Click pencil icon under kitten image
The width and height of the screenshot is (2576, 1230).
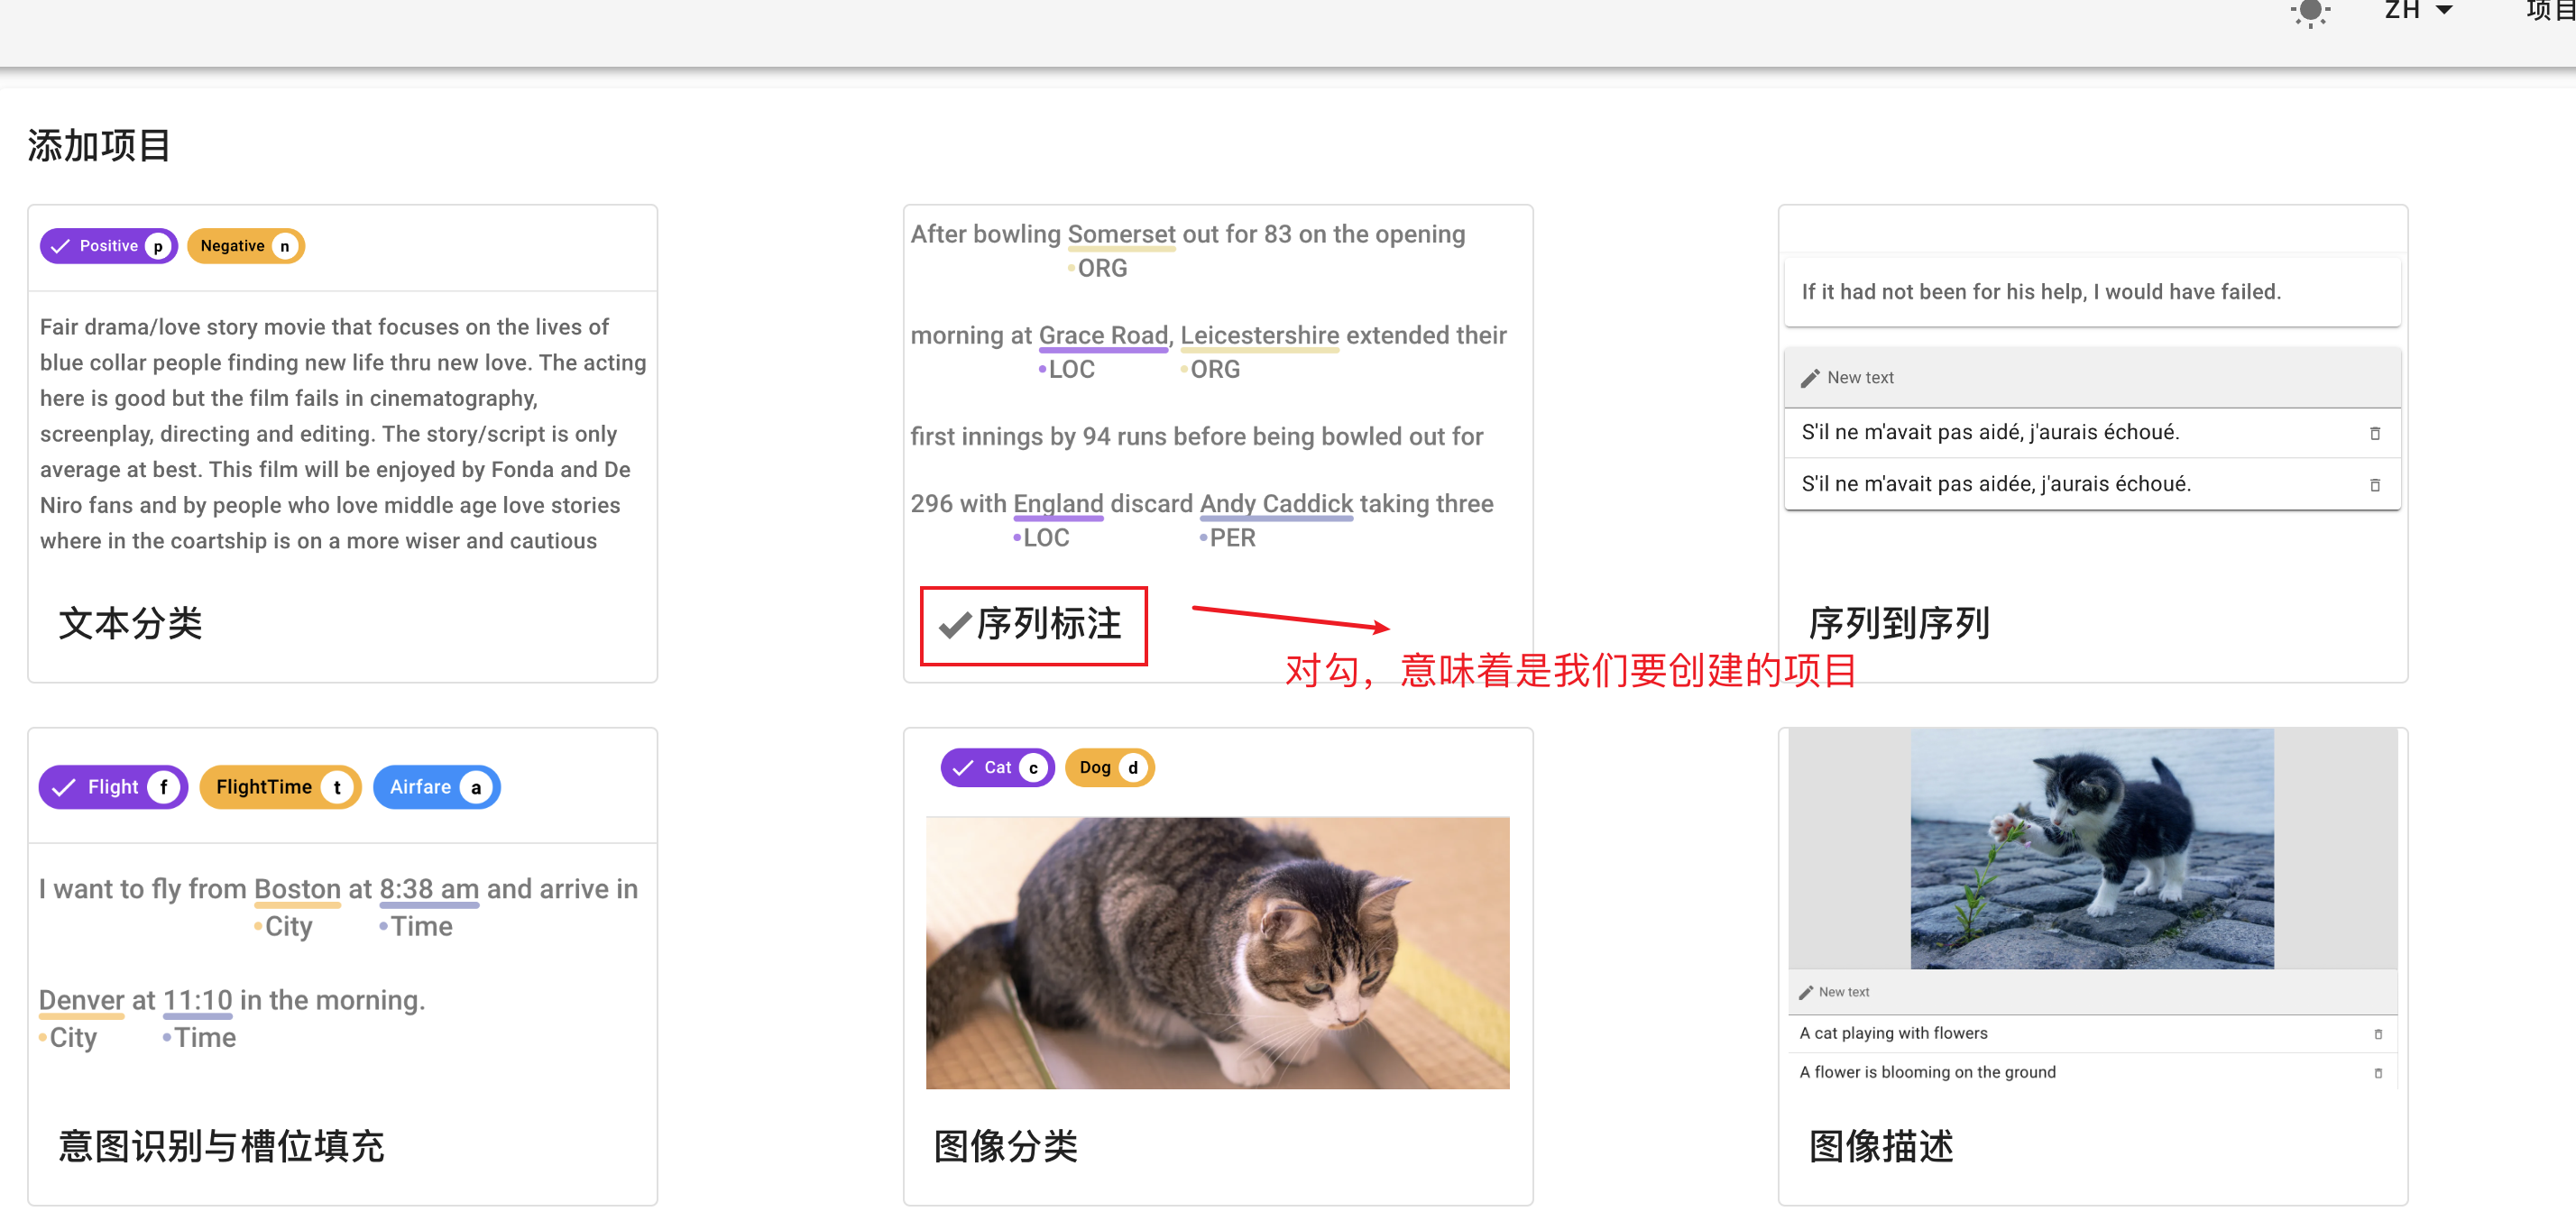pos(1805,992)
